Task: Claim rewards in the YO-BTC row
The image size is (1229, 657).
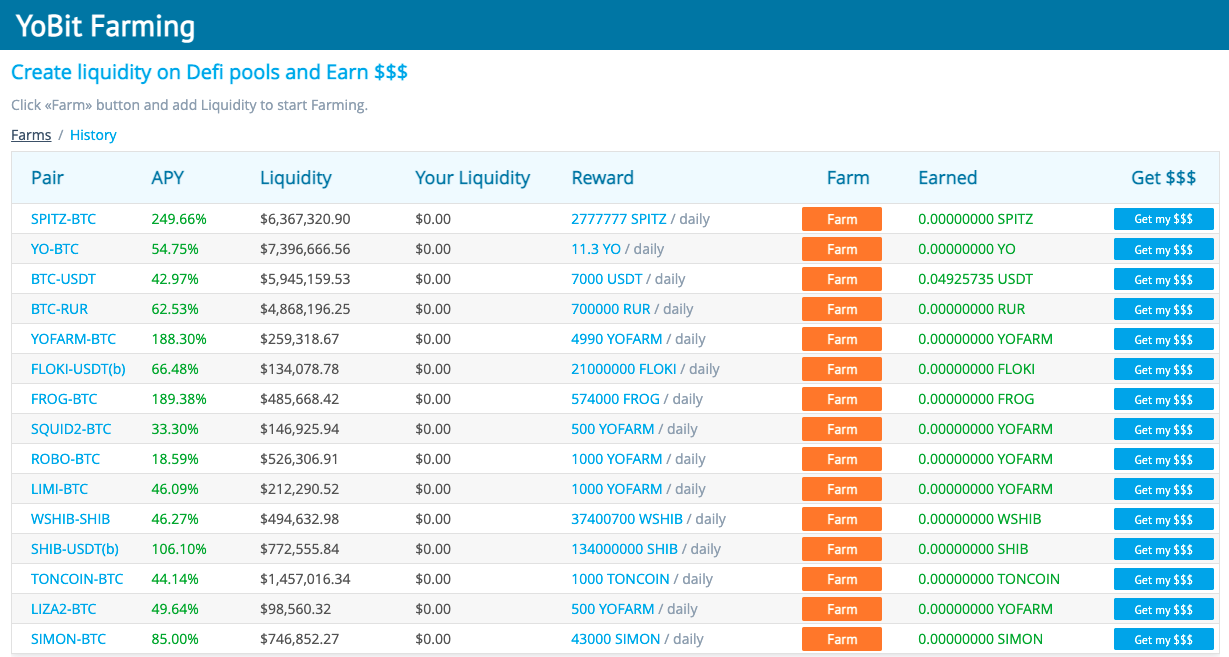Action: [x=1164, y=249]
